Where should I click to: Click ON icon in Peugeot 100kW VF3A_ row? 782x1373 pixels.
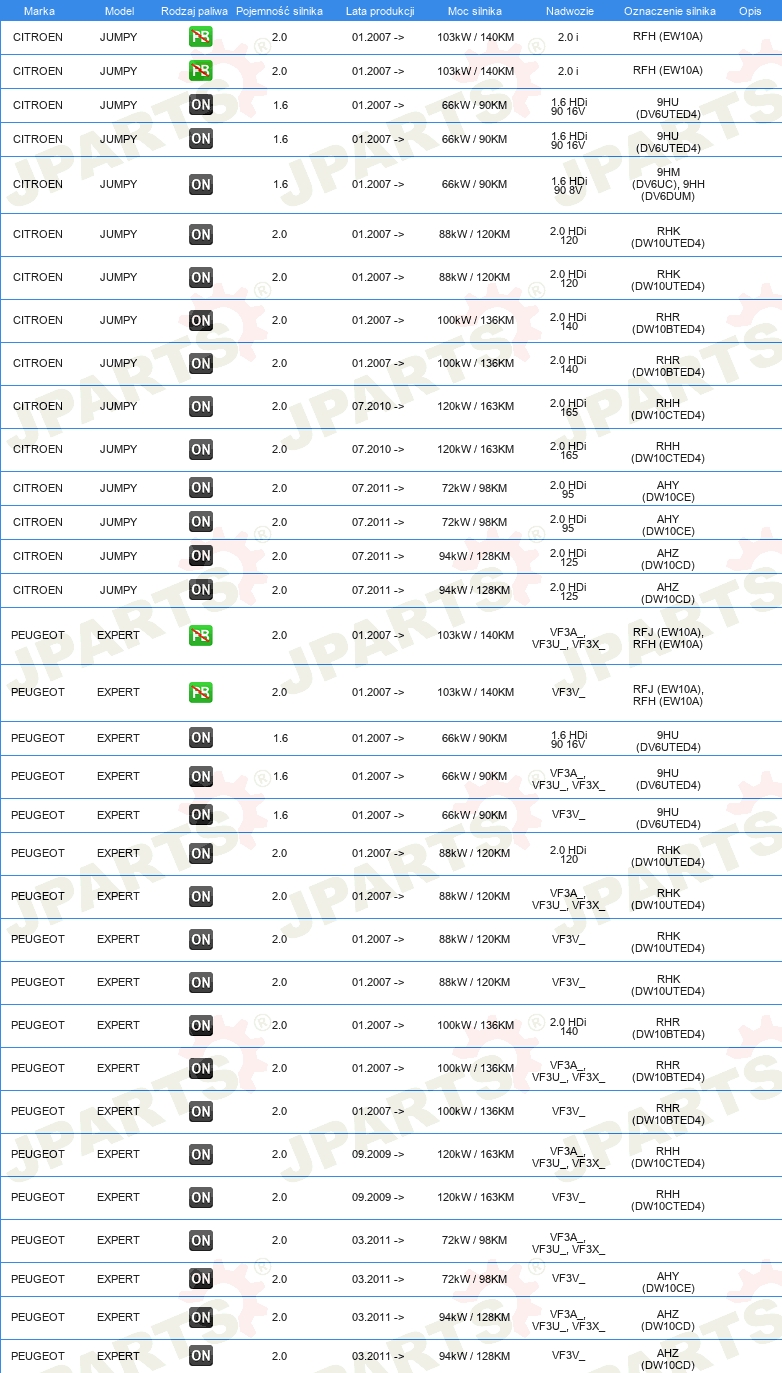(x=201, y=1068)
